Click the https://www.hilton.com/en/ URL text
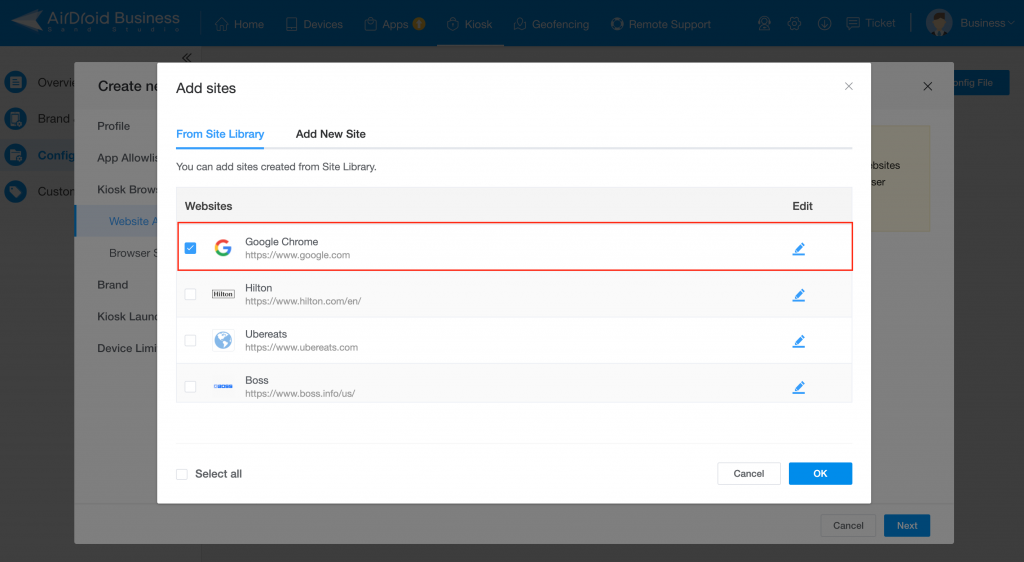The height and width of the screenshot is (562, 1024). click(x=303, y=301)
